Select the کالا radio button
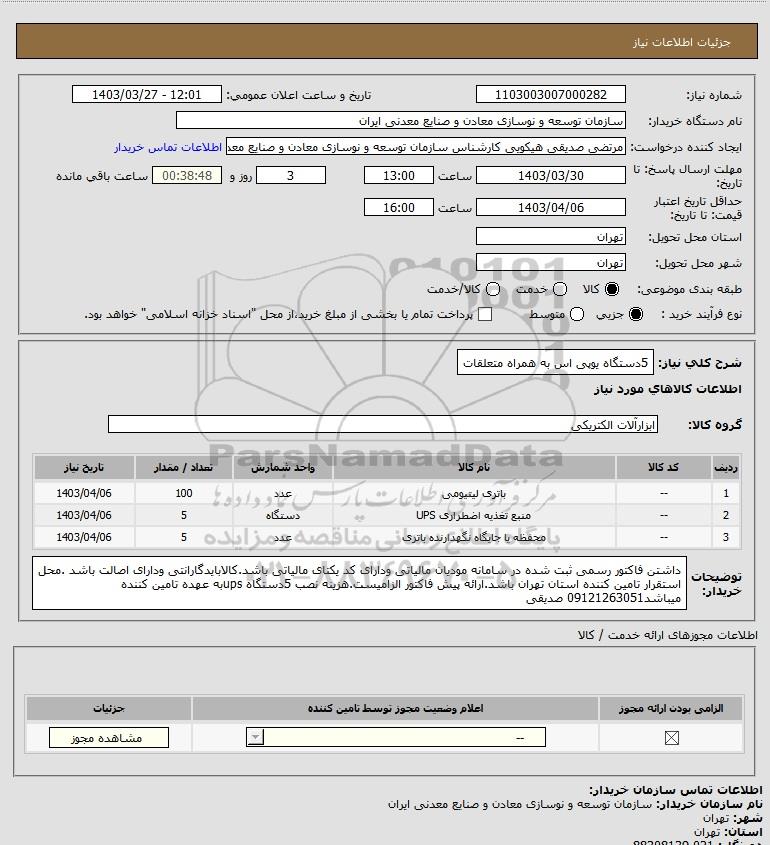 pos(612,289)
